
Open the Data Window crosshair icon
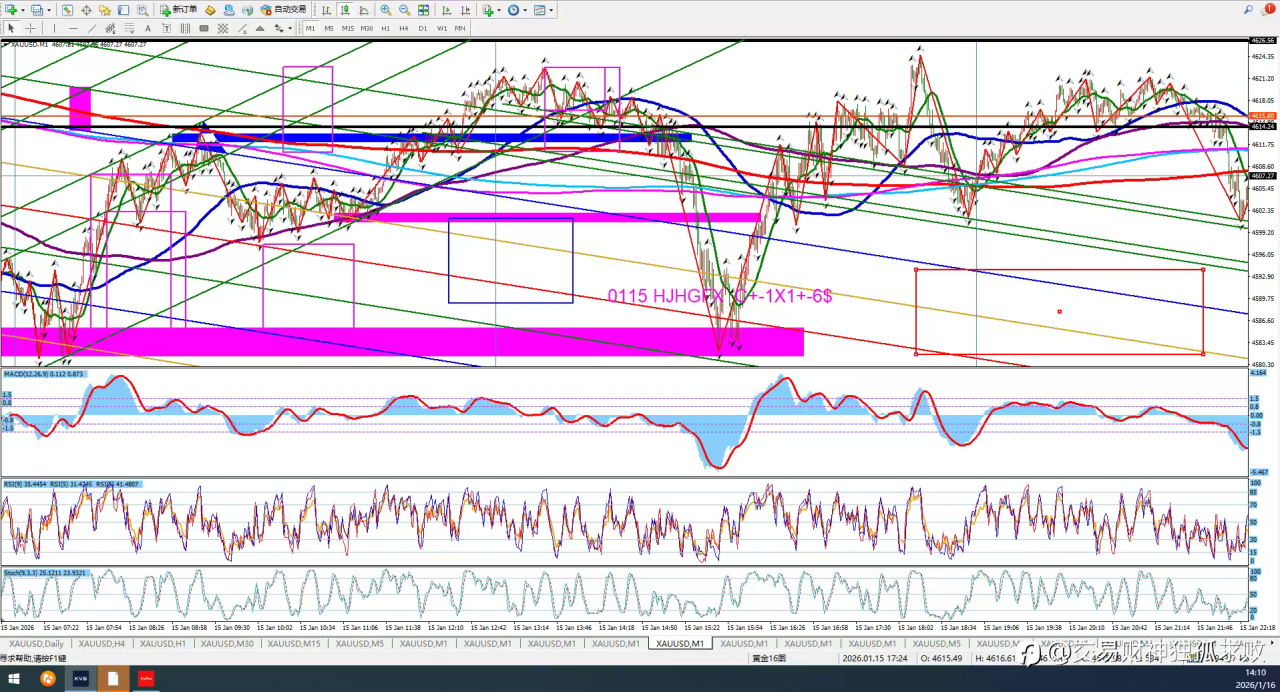(86, 10)
